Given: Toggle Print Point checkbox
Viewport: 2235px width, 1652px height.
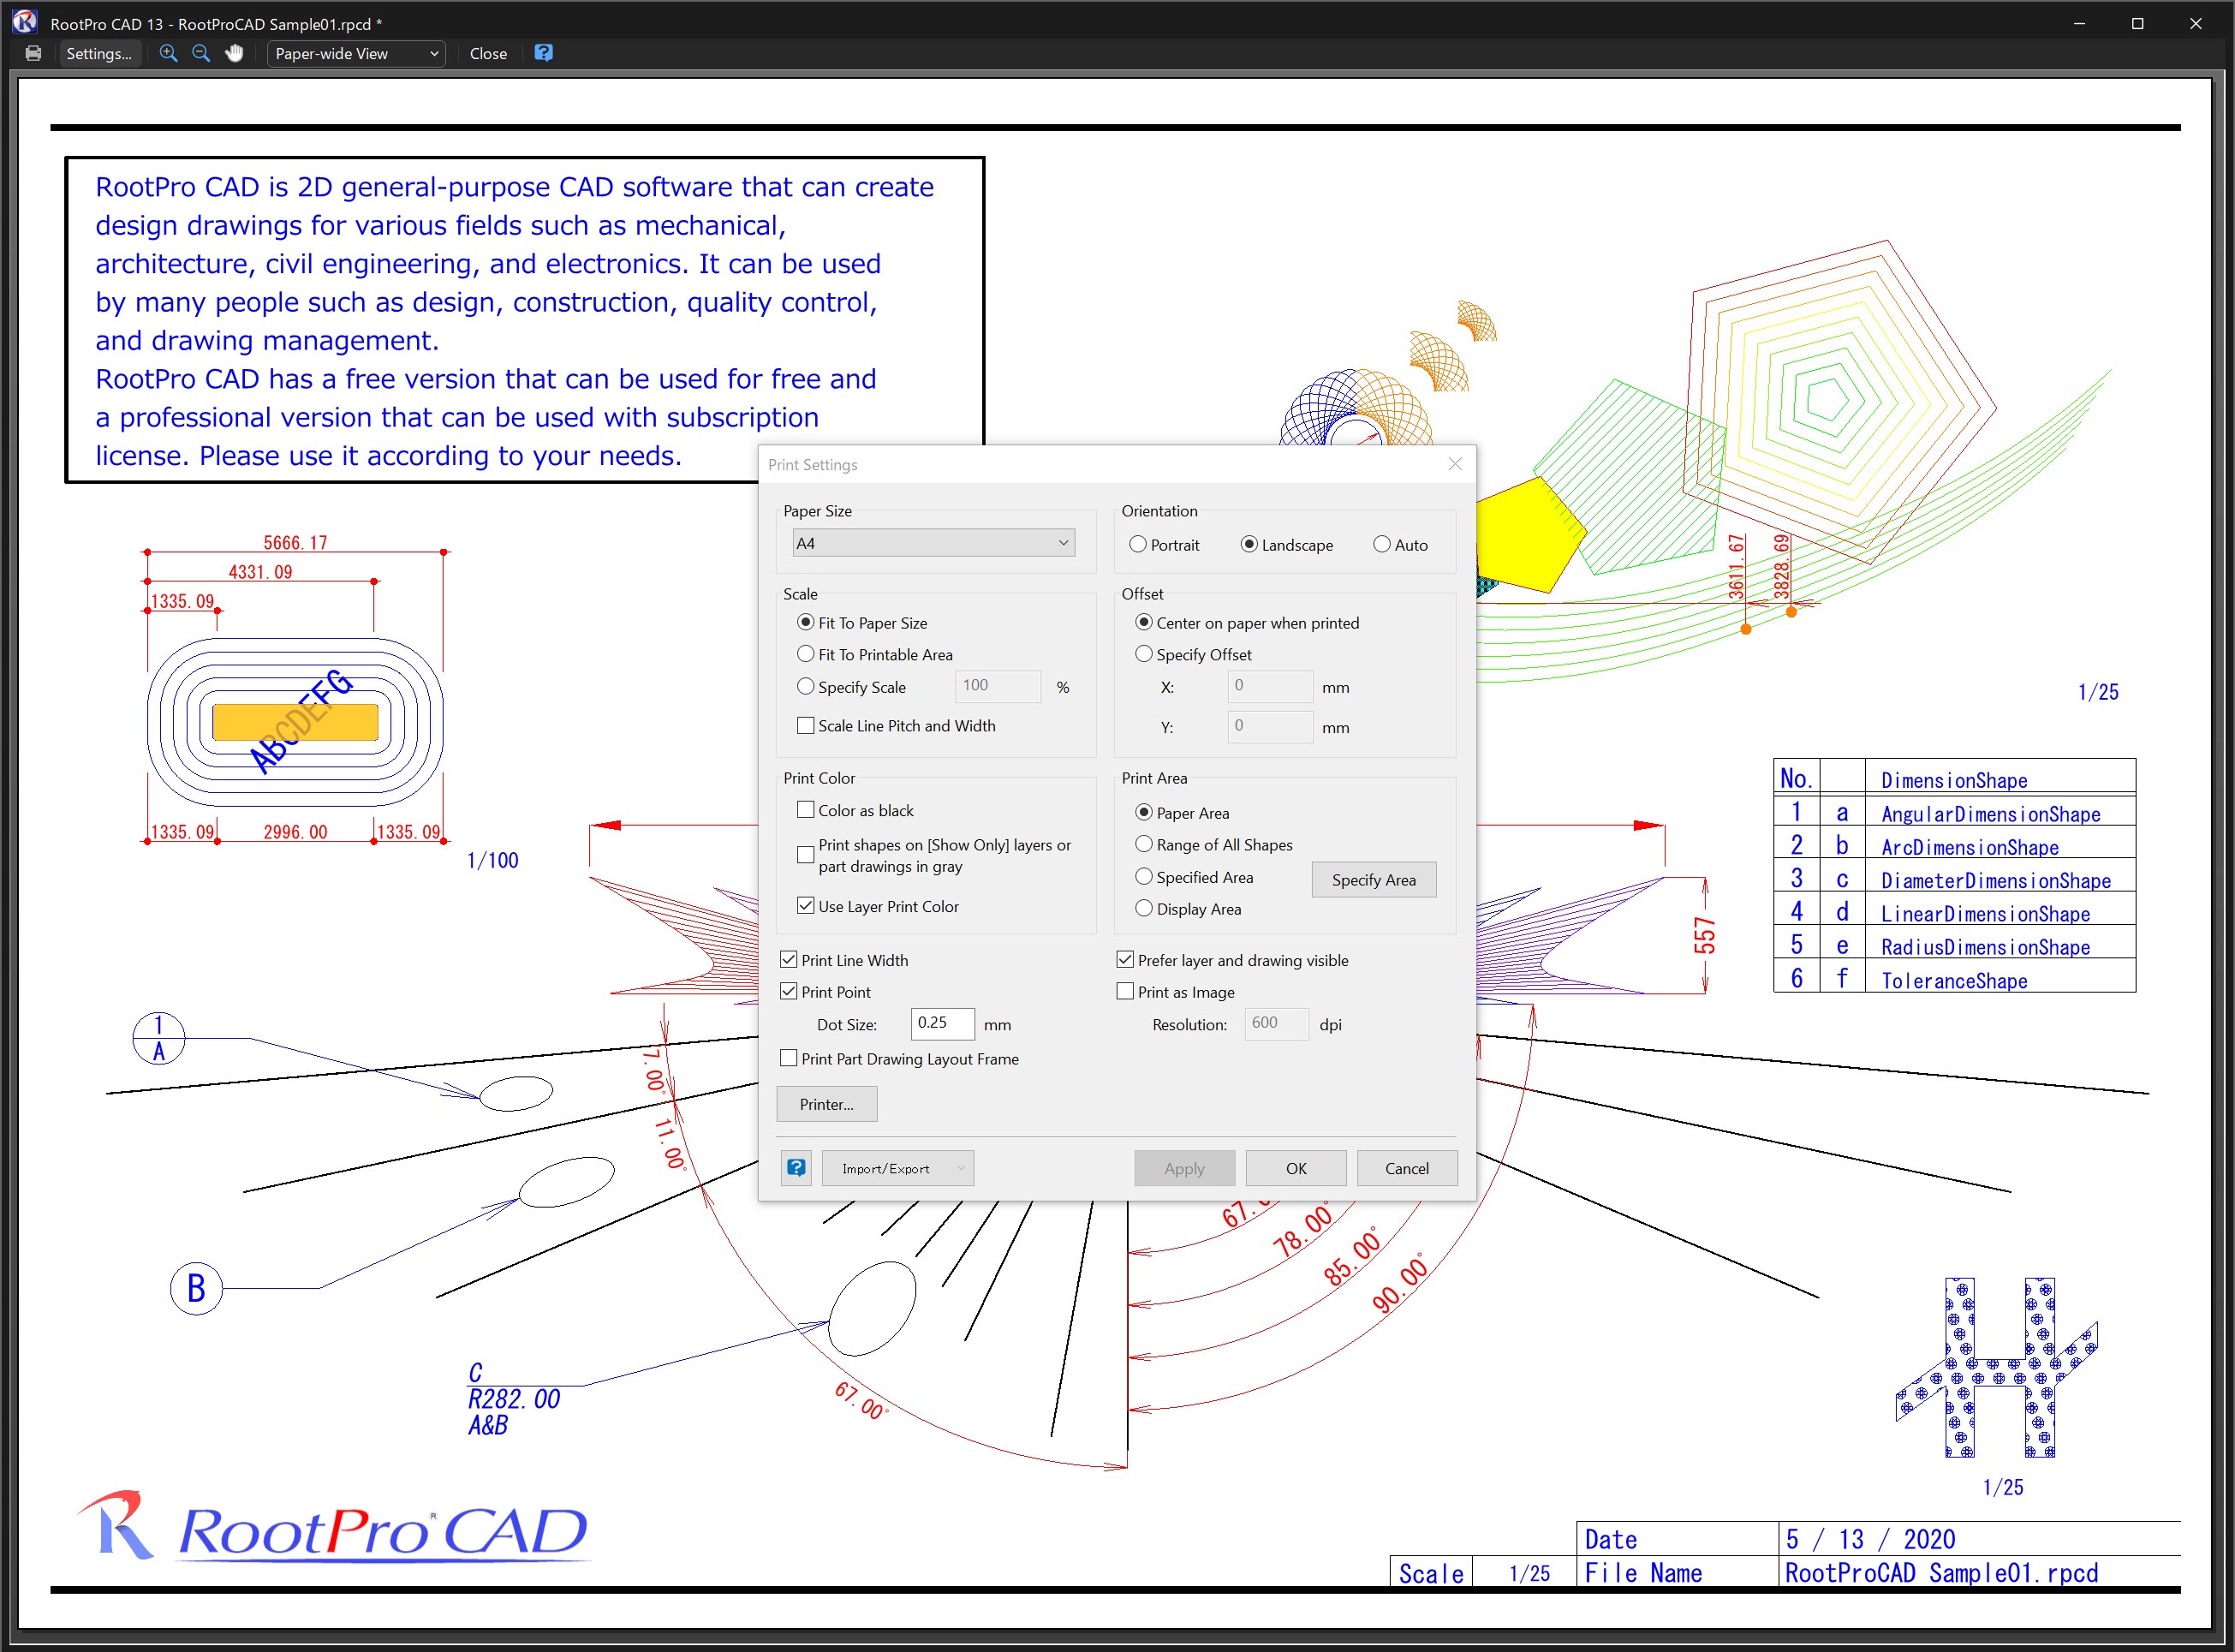Looking at the screenshot, I should [x=825, y=992].
